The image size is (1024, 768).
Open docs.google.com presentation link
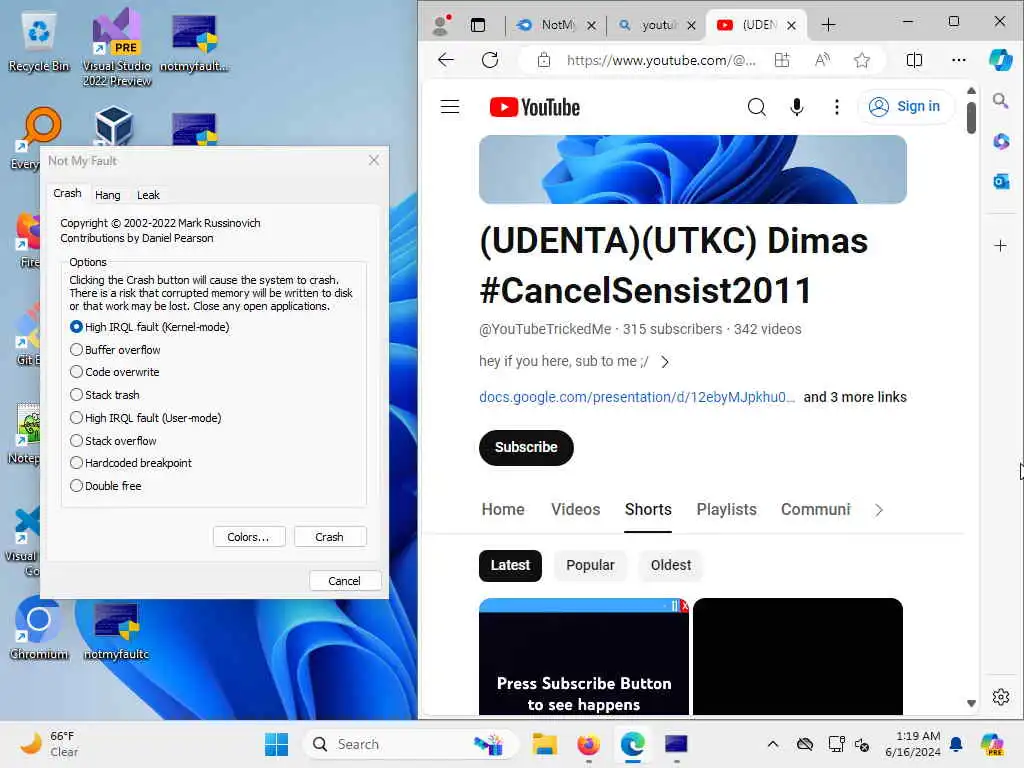click(x=637, y=397)
